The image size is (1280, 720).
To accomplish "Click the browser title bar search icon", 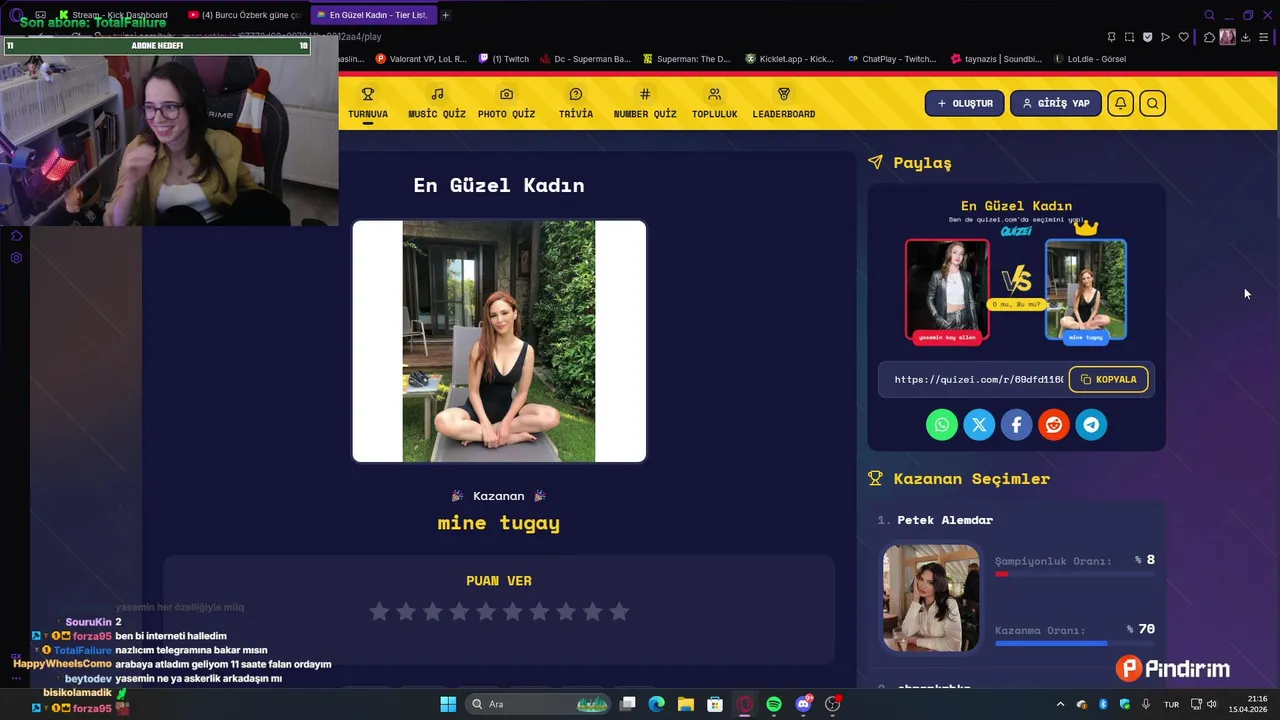I will (1209, 15).
